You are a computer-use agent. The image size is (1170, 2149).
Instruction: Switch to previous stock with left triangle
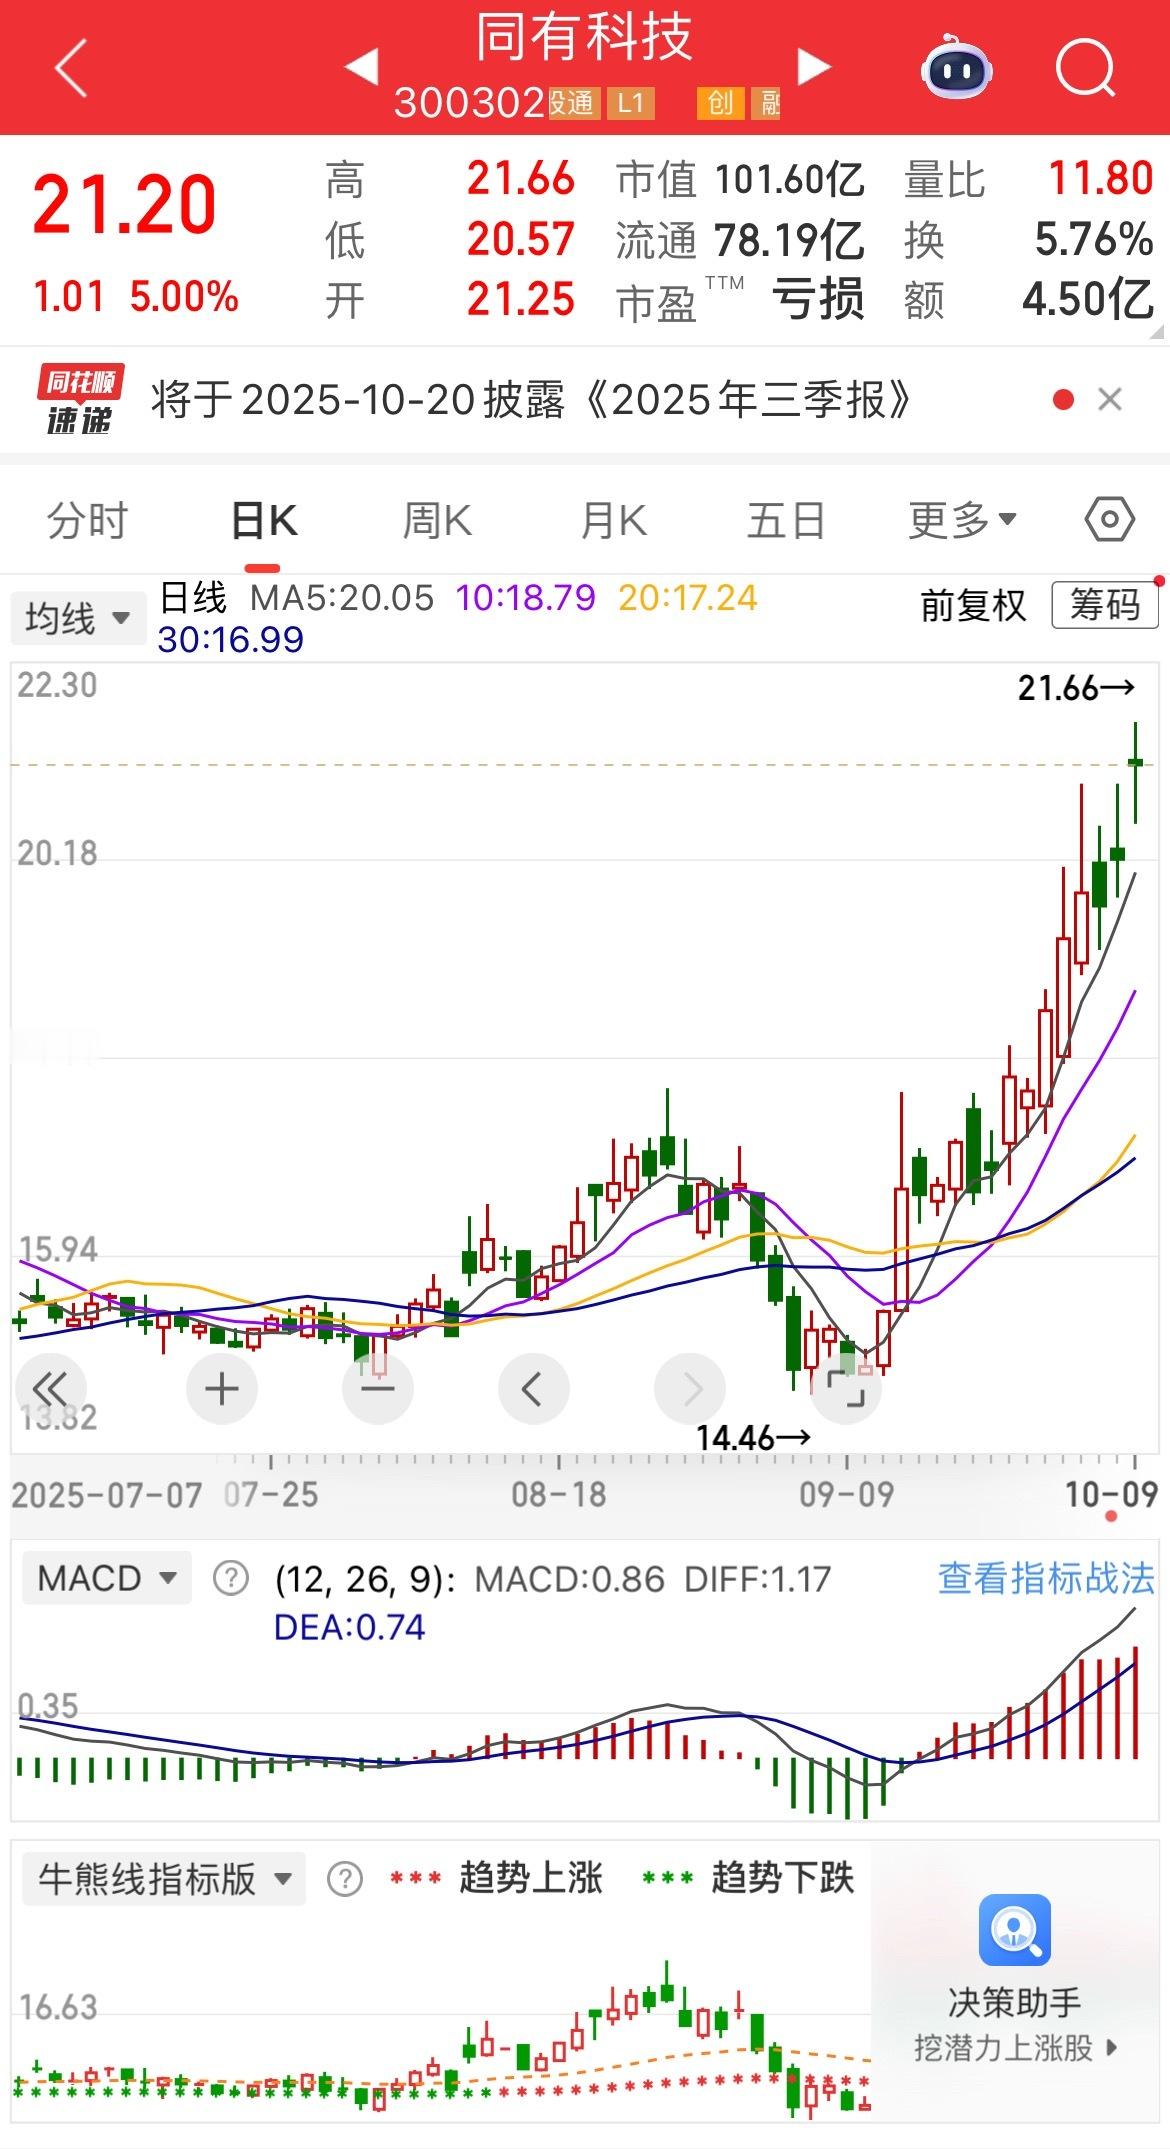click(x=361, y=66)
